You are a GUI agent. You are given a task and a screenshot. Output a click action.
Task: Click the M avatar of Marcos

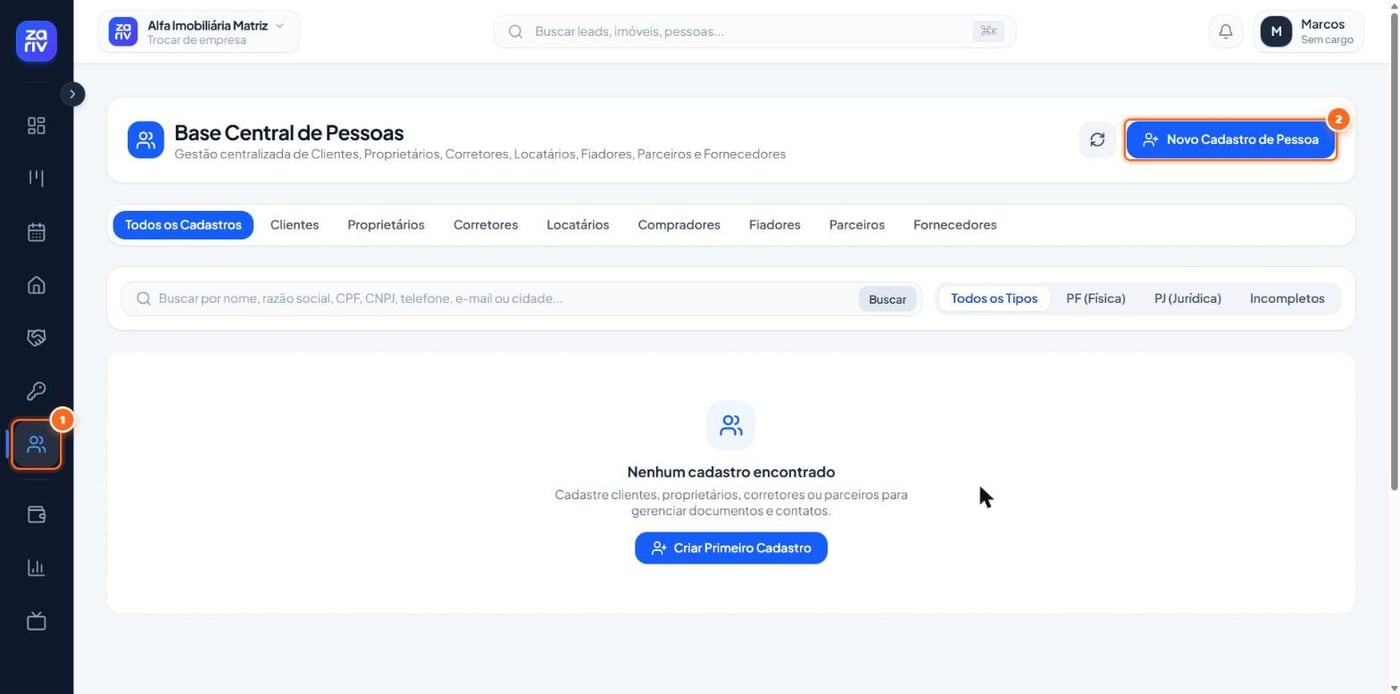pyautogui.click(x=1276, y=31)
